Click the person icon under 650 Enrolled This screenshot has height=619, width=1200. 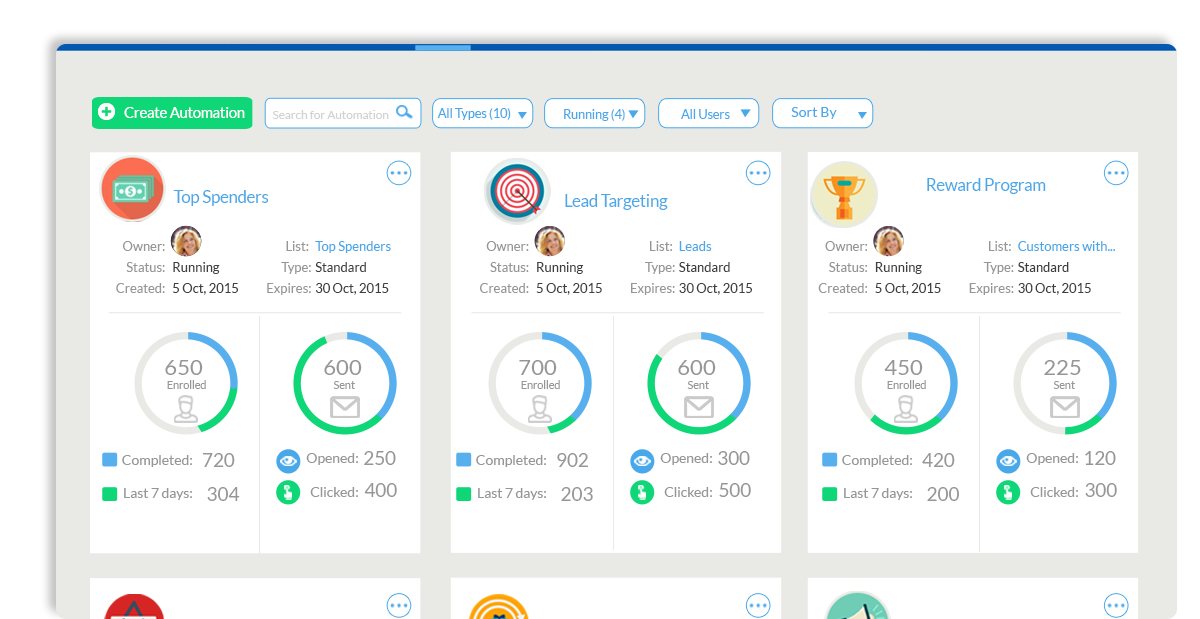(x=186, y=408)
